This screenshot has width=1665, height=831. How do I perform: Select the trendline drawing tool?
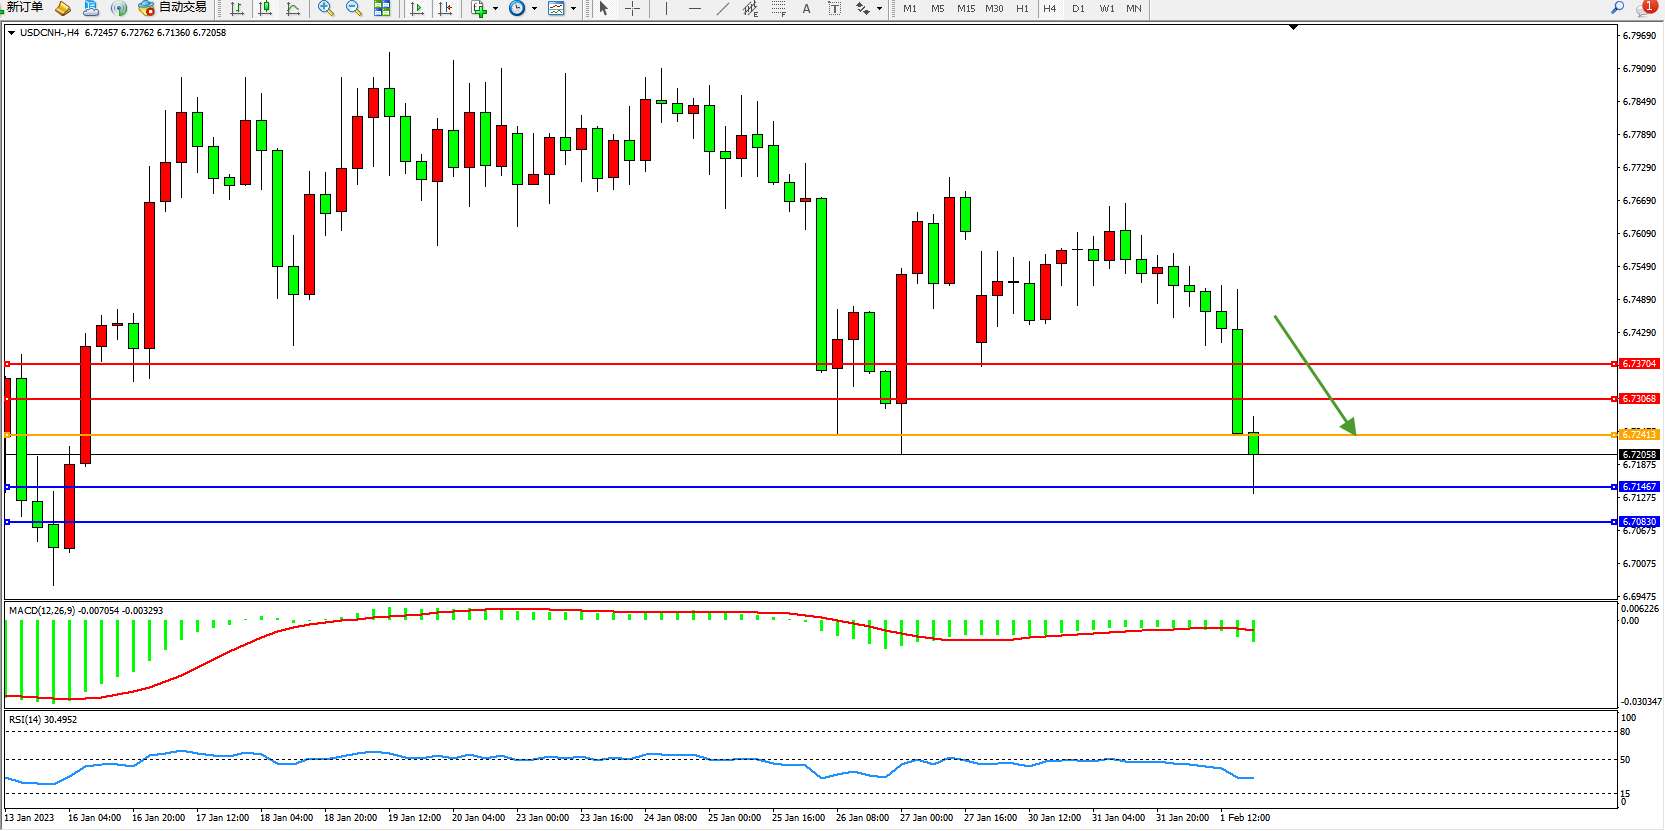(722, 9)
